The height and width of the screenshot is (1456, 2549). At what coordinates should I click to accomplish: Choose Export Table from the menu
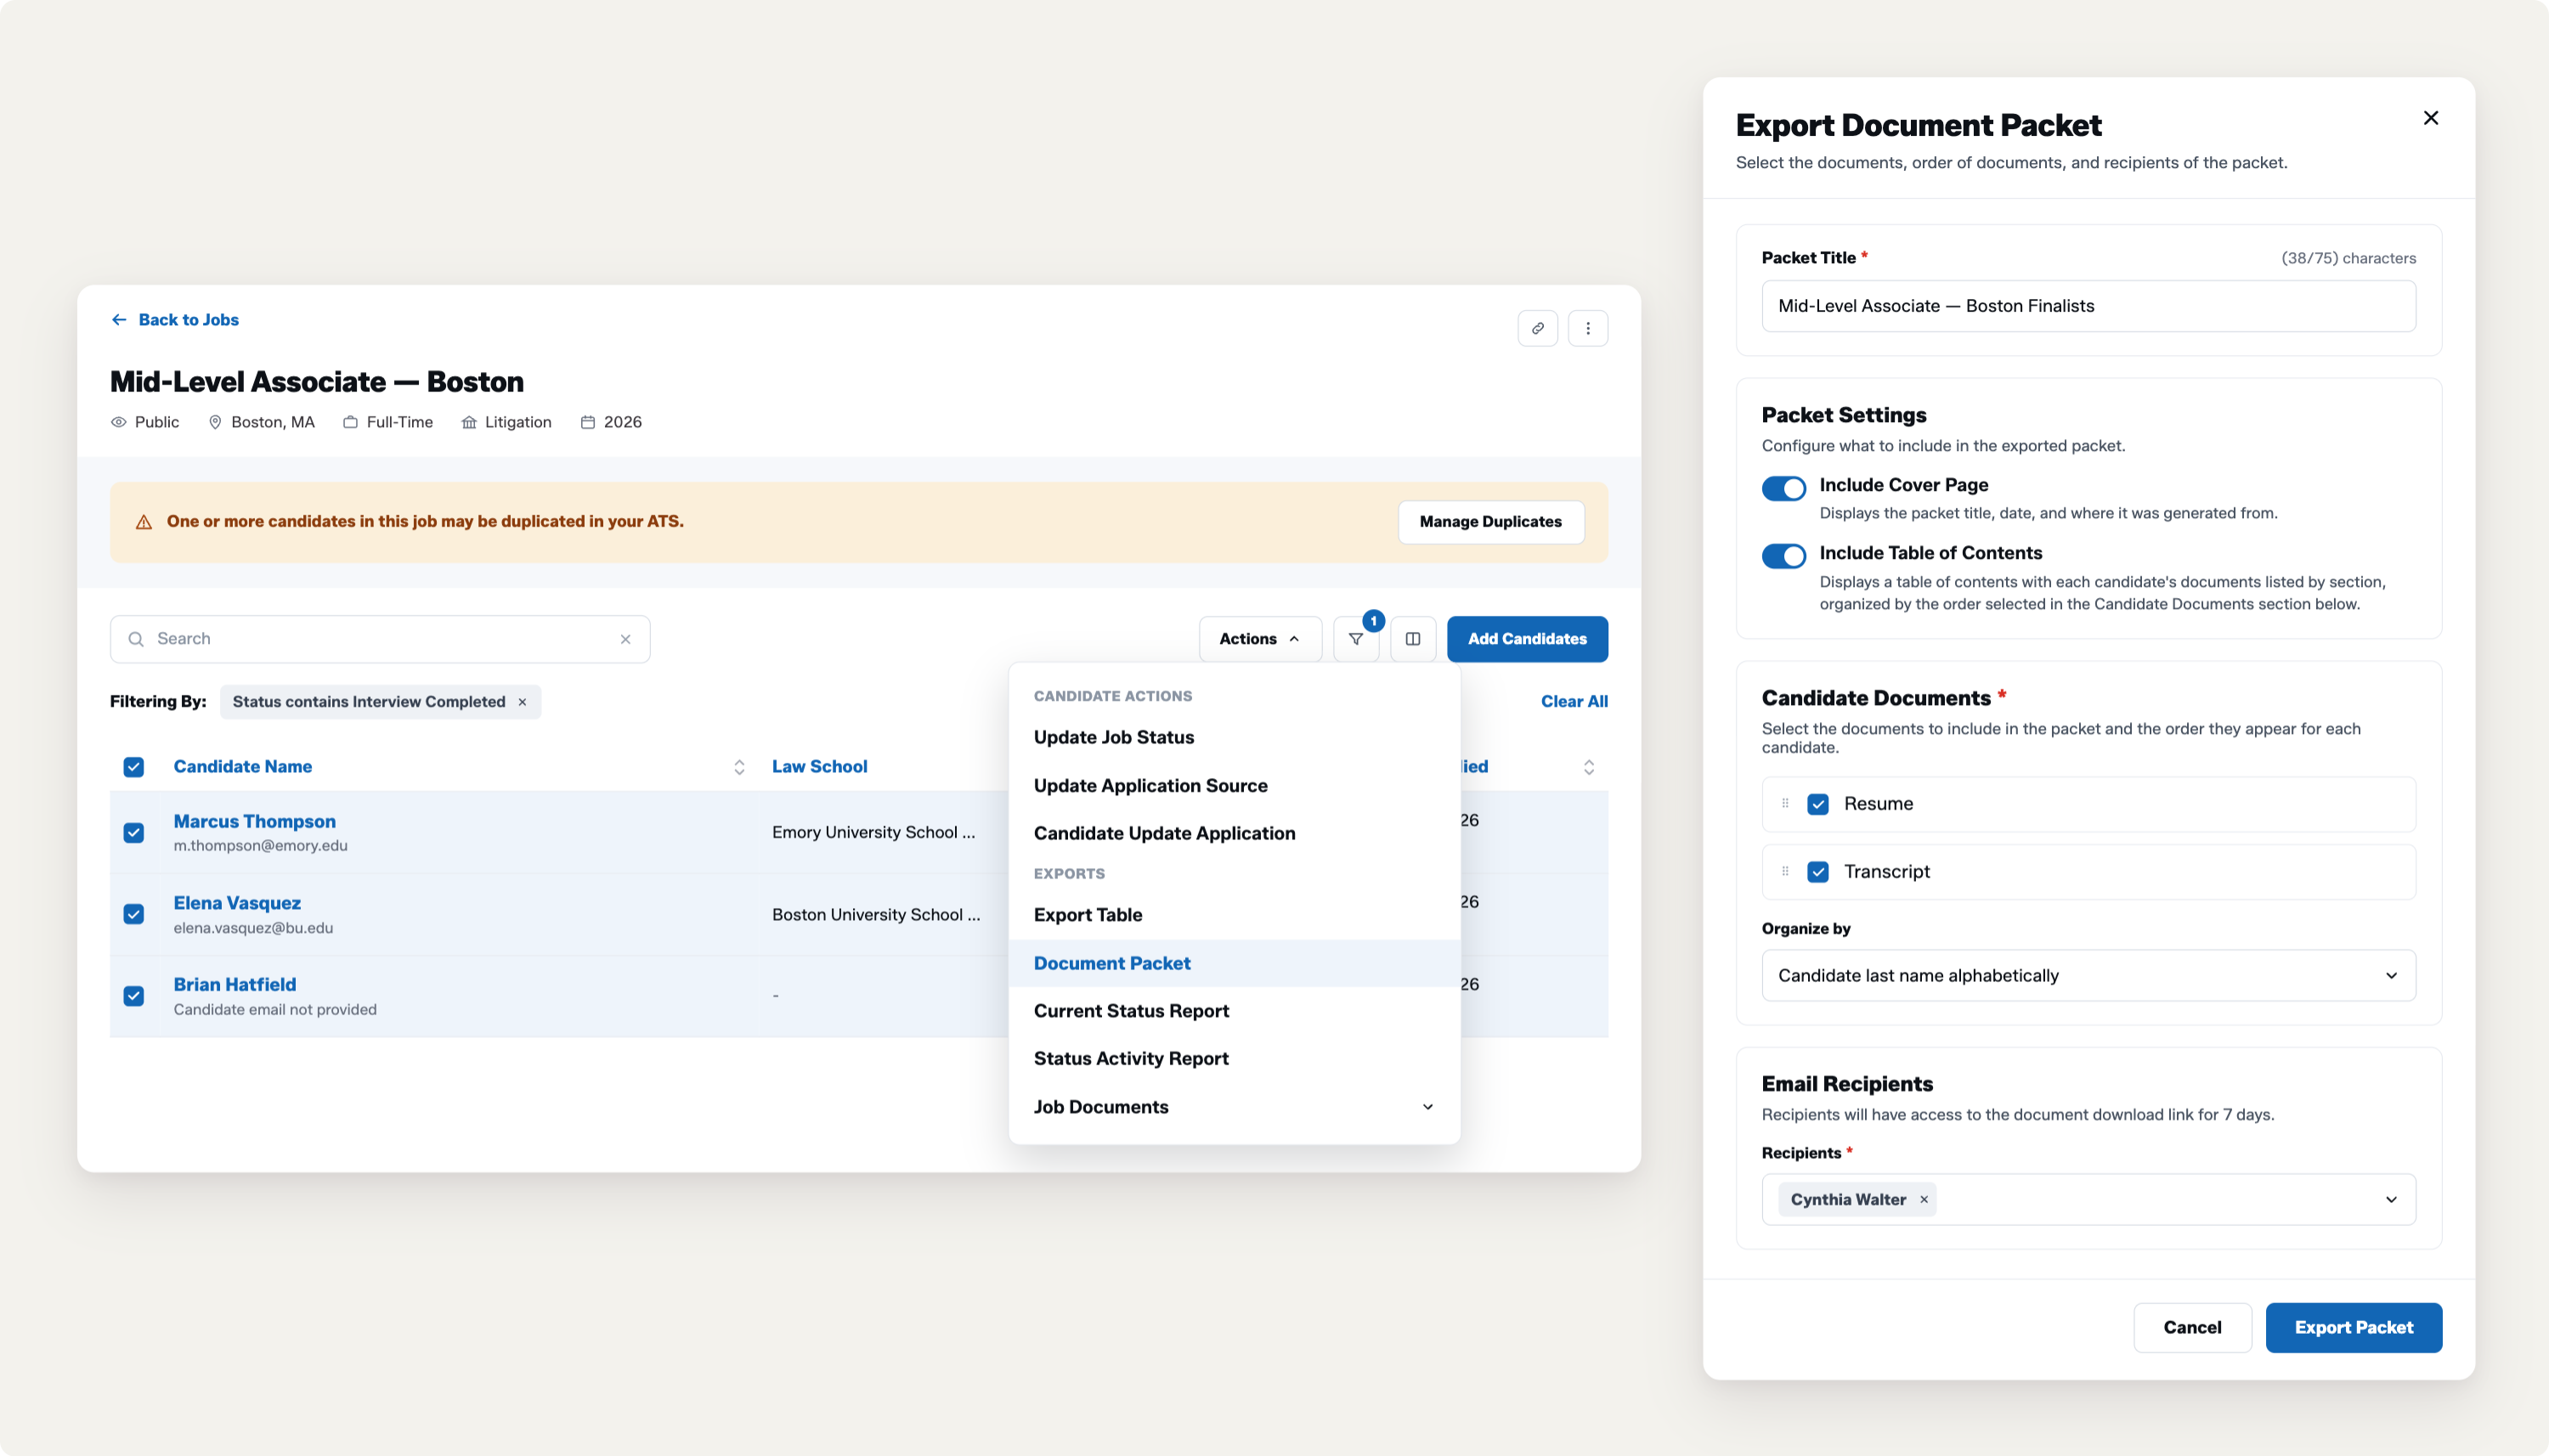point(1234,915)
